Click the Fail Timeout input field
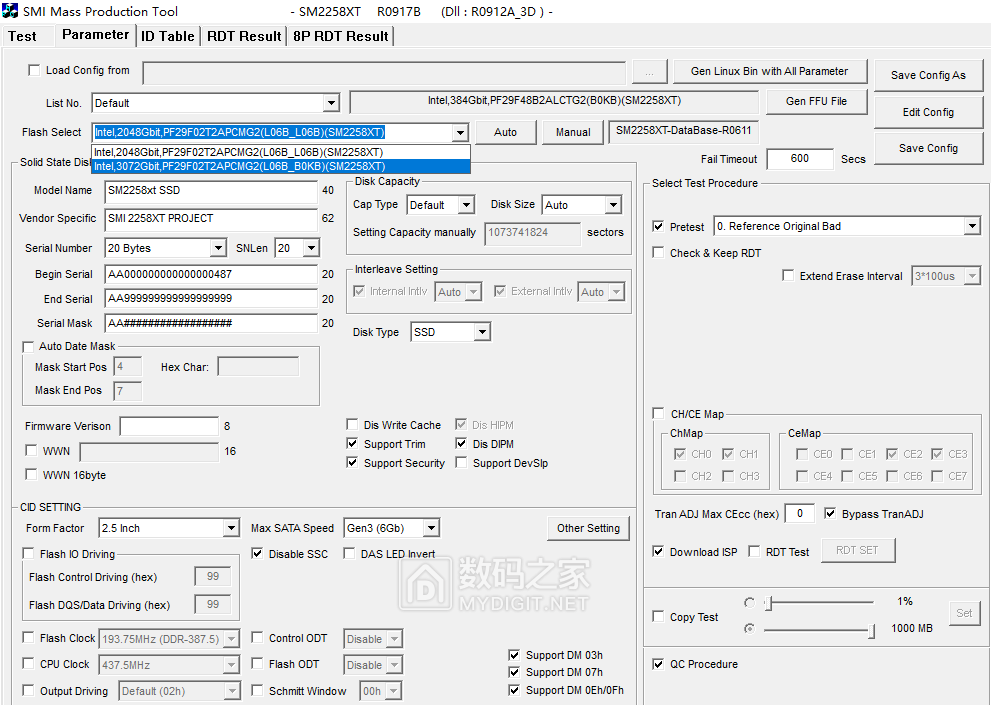Viewport: 991px width, 705px height. (799, 159)
